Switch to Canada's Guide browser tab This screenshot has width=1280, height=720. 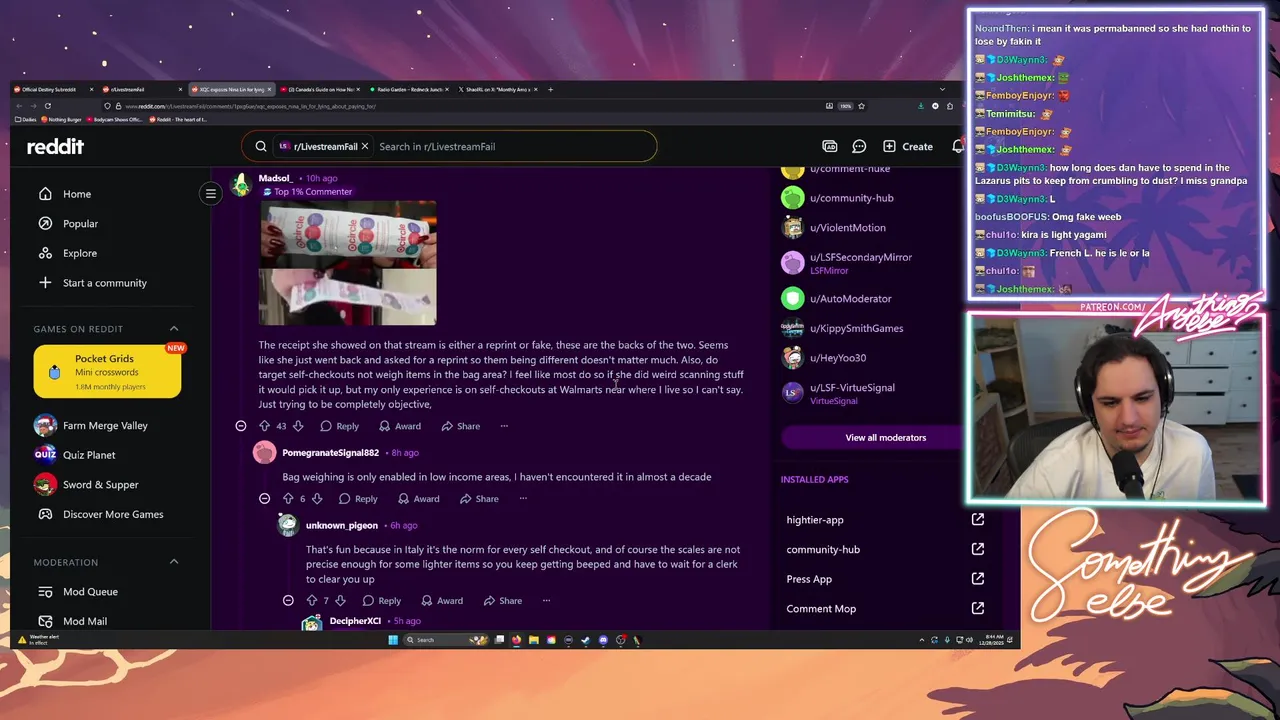(x=318, y=90)
